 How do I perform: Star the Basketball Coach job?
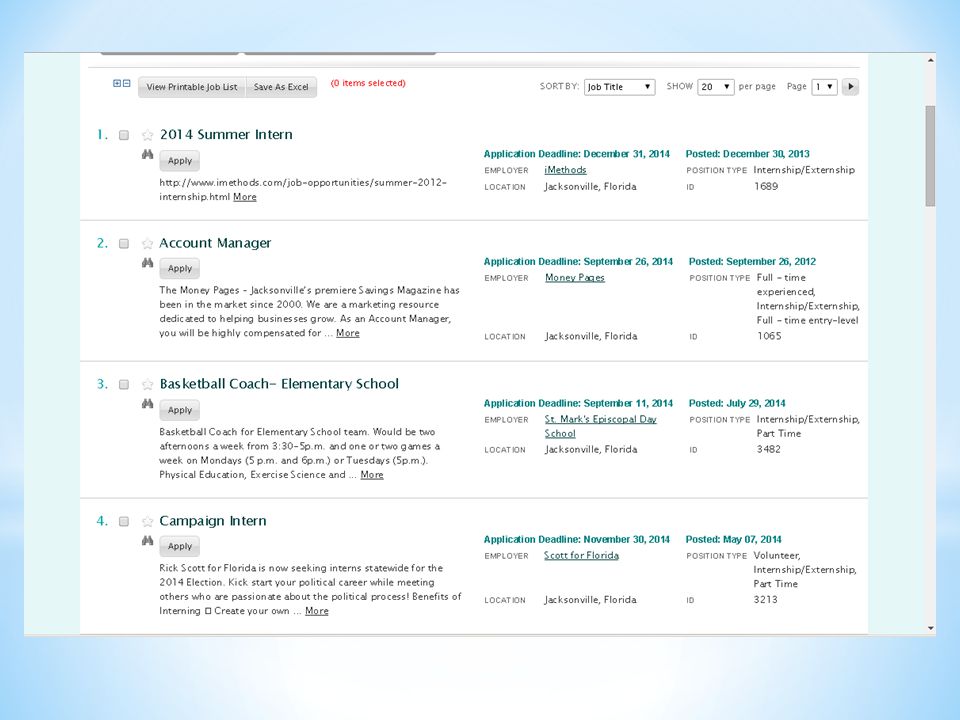[x=148, y=384]
